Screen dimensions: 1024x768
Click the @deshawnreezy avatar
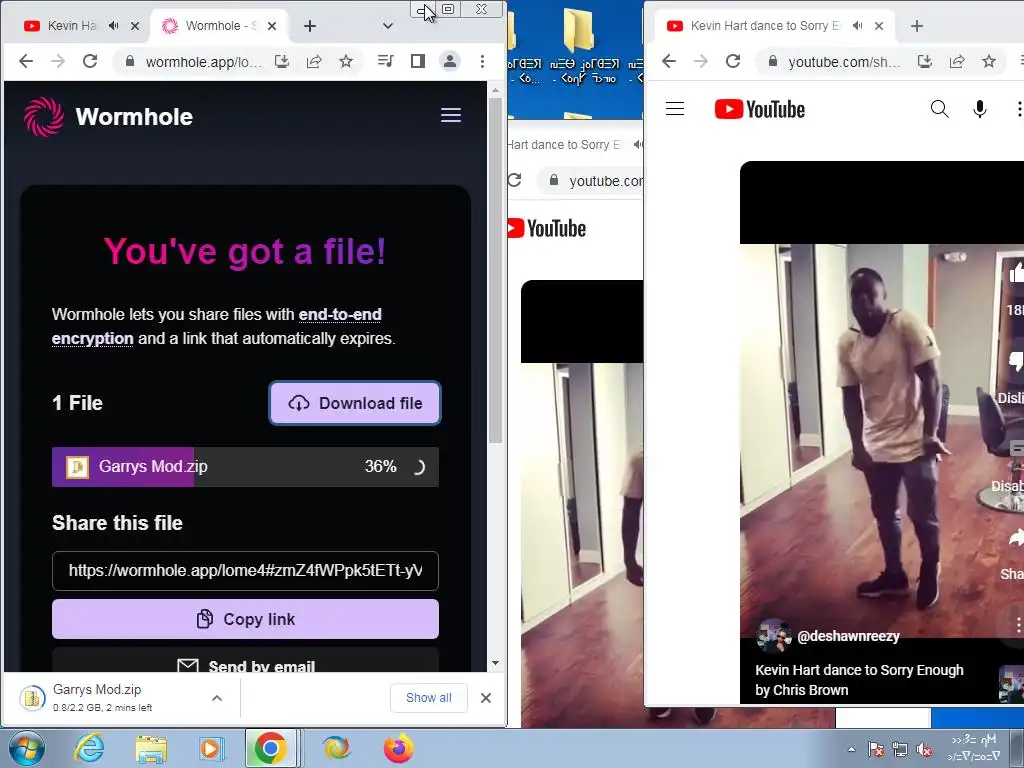pyautogui.click(x=774, y=635)
